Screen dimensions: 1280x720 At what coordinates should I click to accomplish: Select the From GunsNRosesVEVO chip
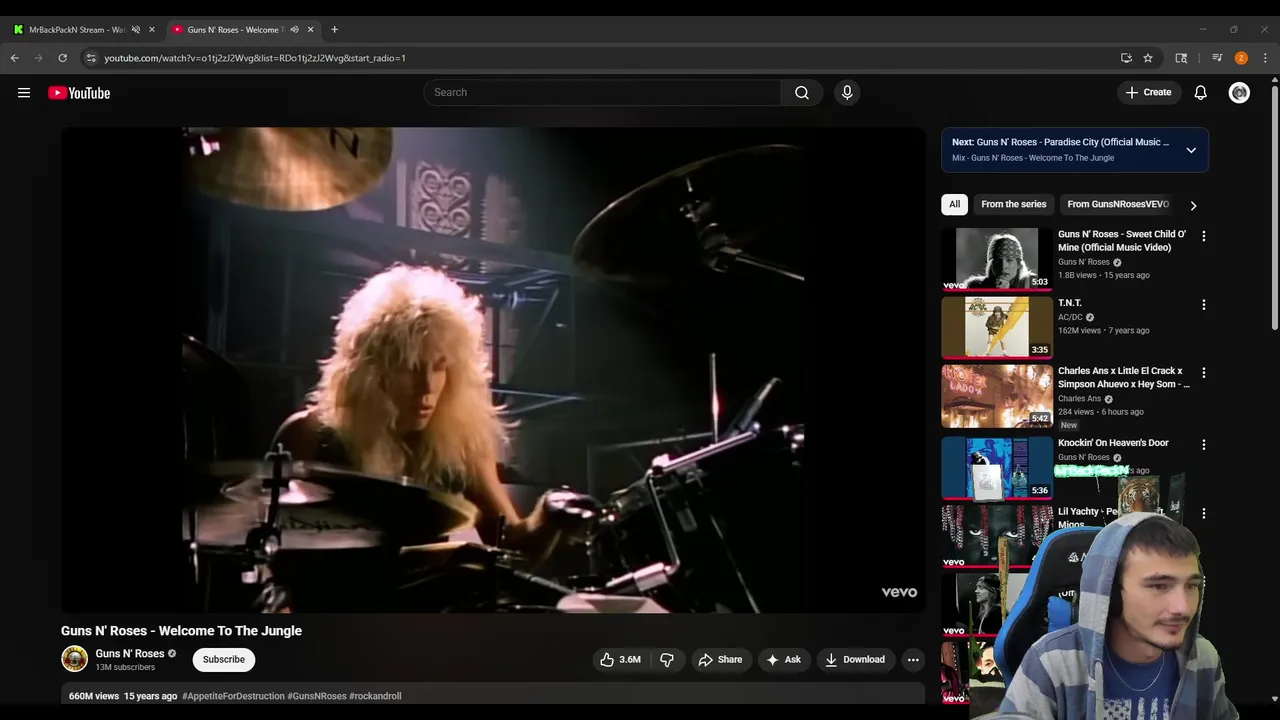pos(1118,204)
